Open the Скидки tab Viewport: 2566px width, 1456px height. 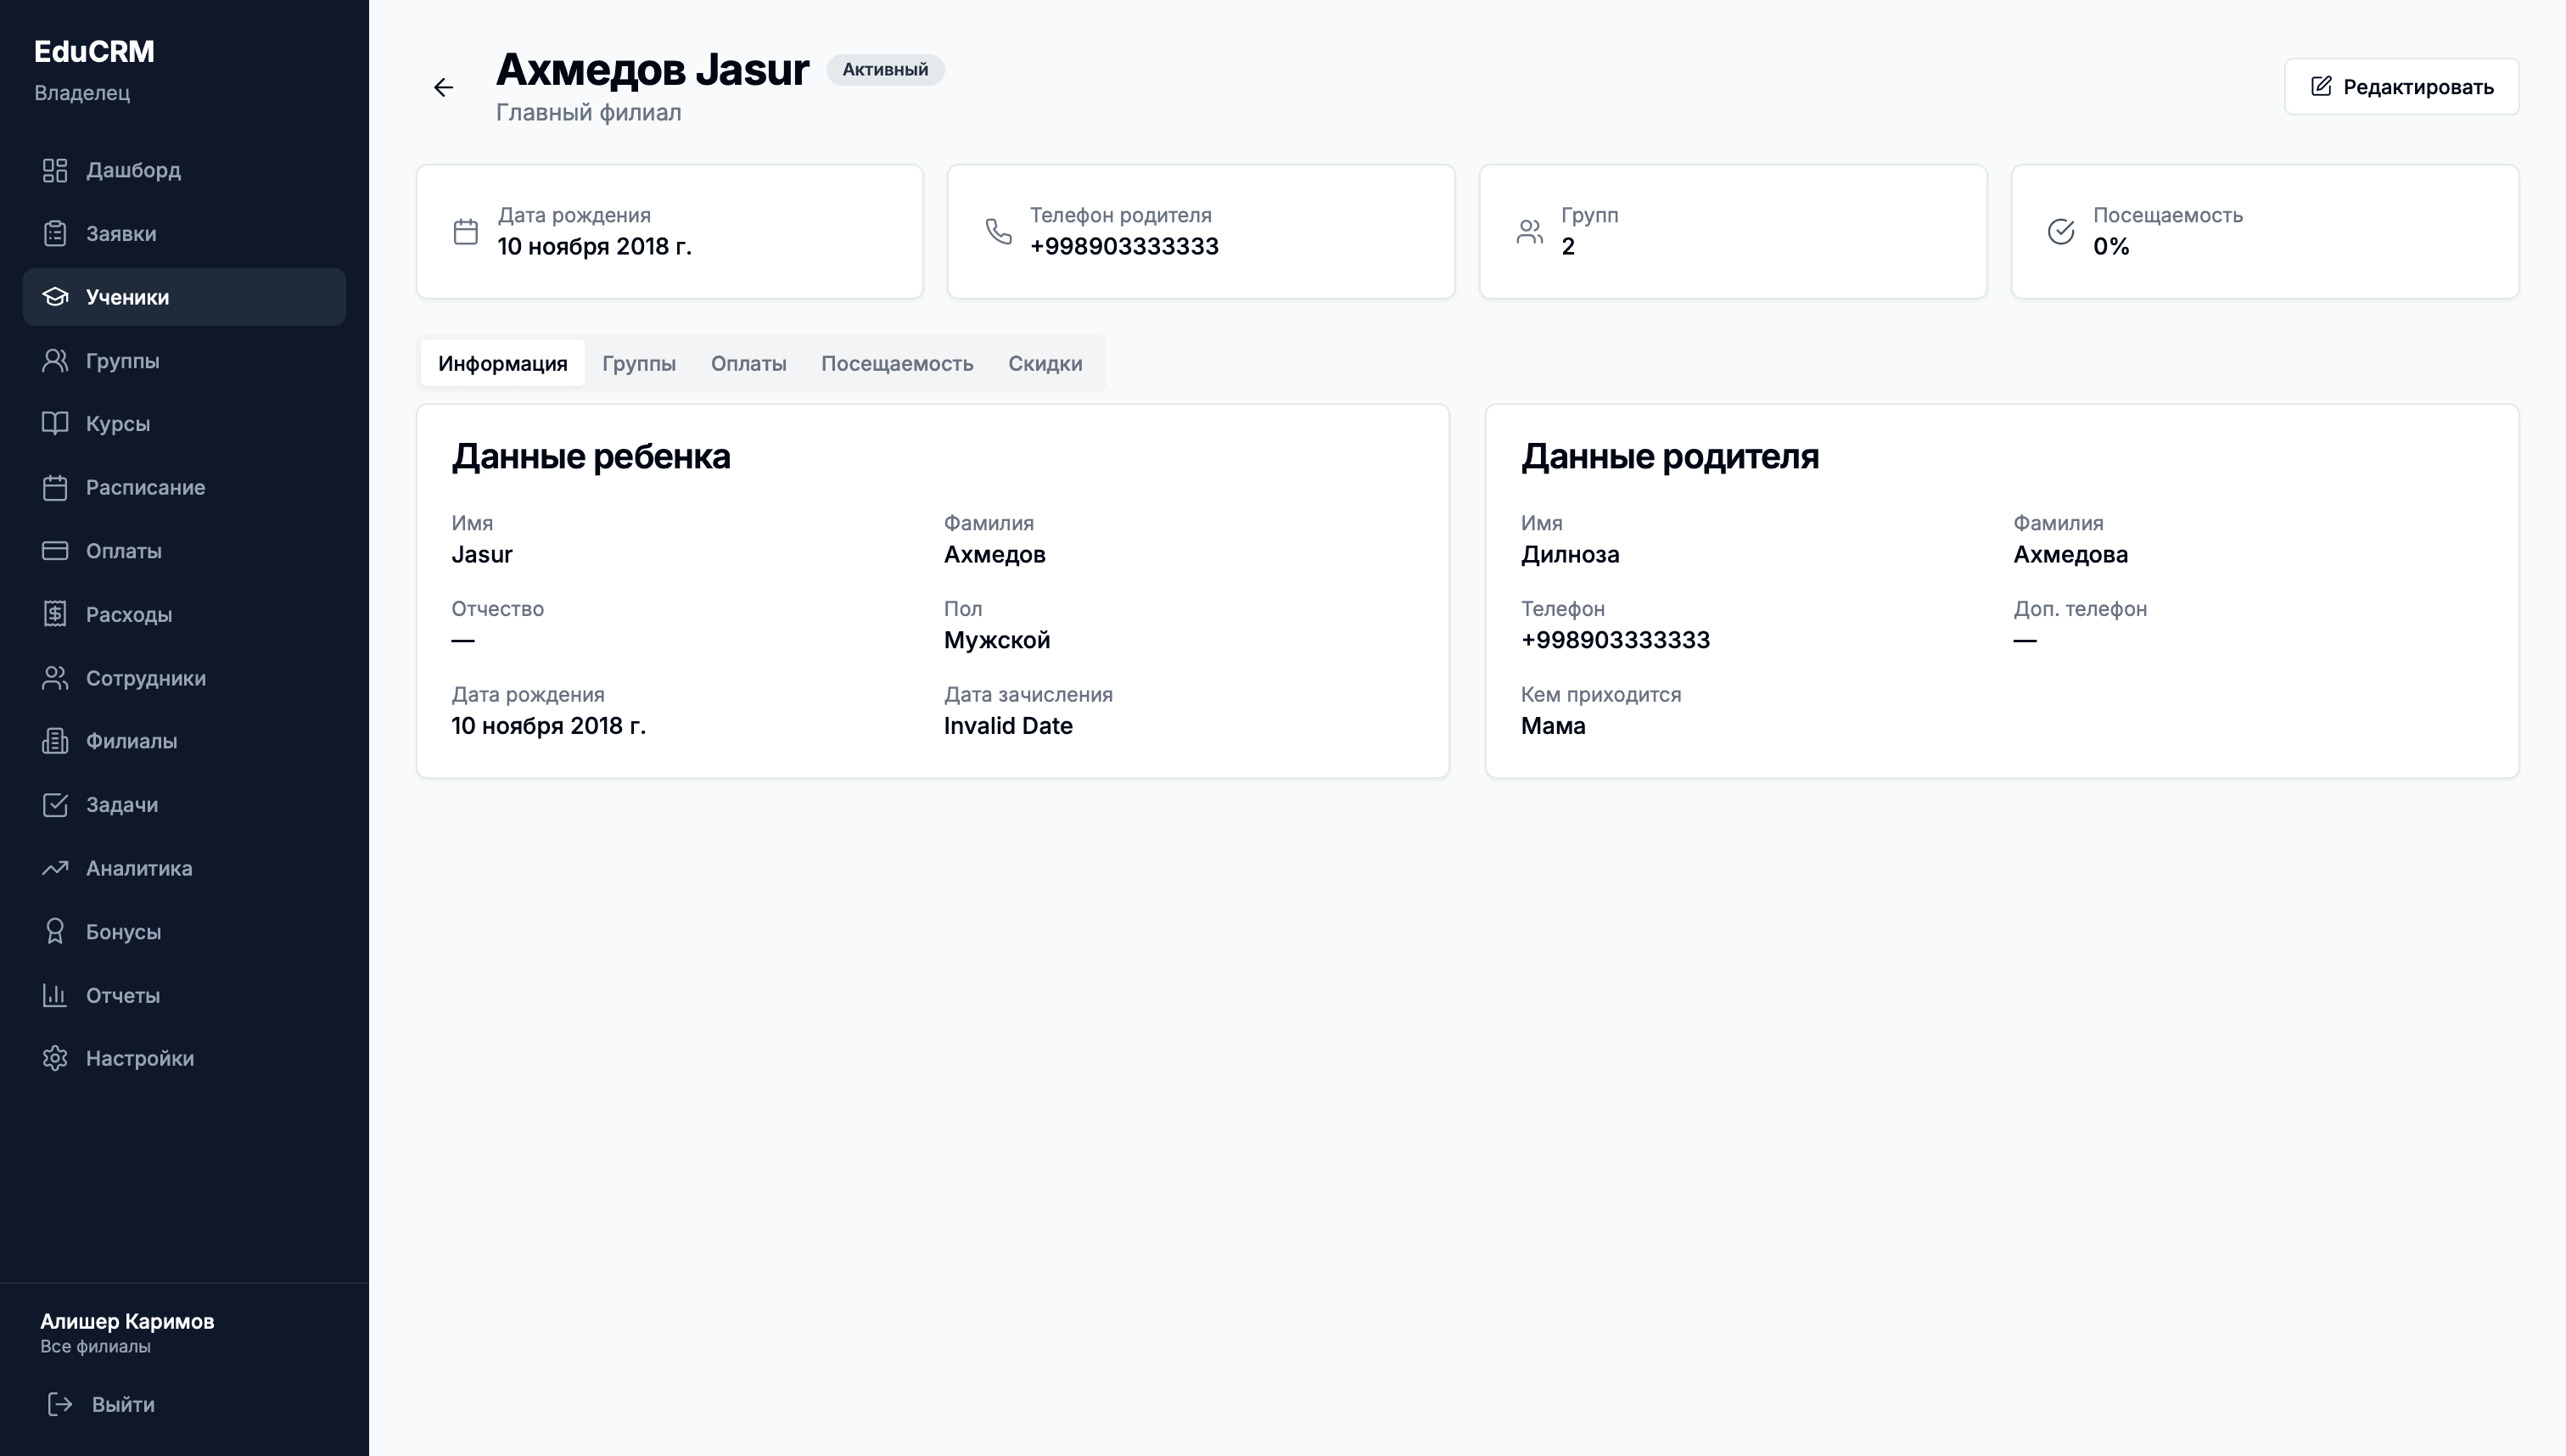pos(1045,363)
